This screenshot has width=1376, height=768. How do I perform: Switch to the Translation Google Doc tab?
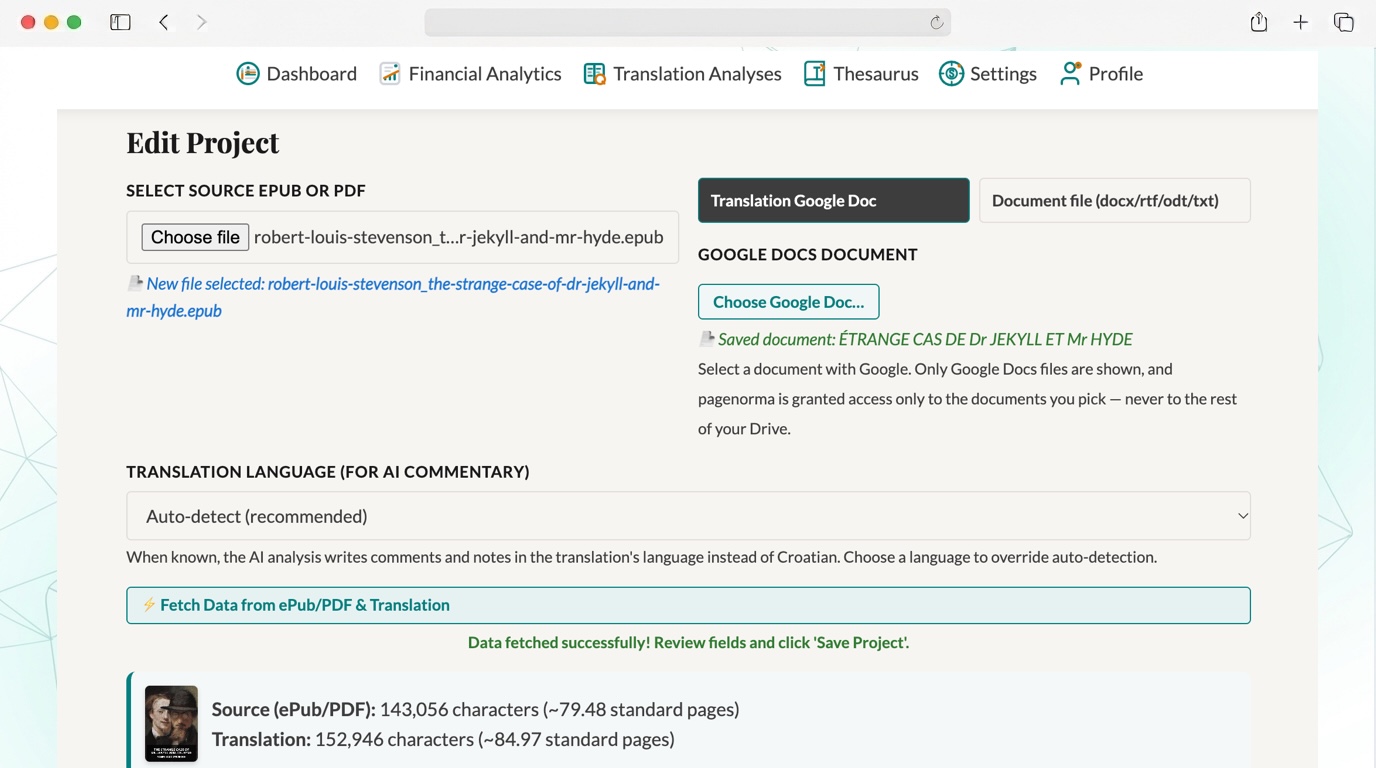(x=834, y=200)
